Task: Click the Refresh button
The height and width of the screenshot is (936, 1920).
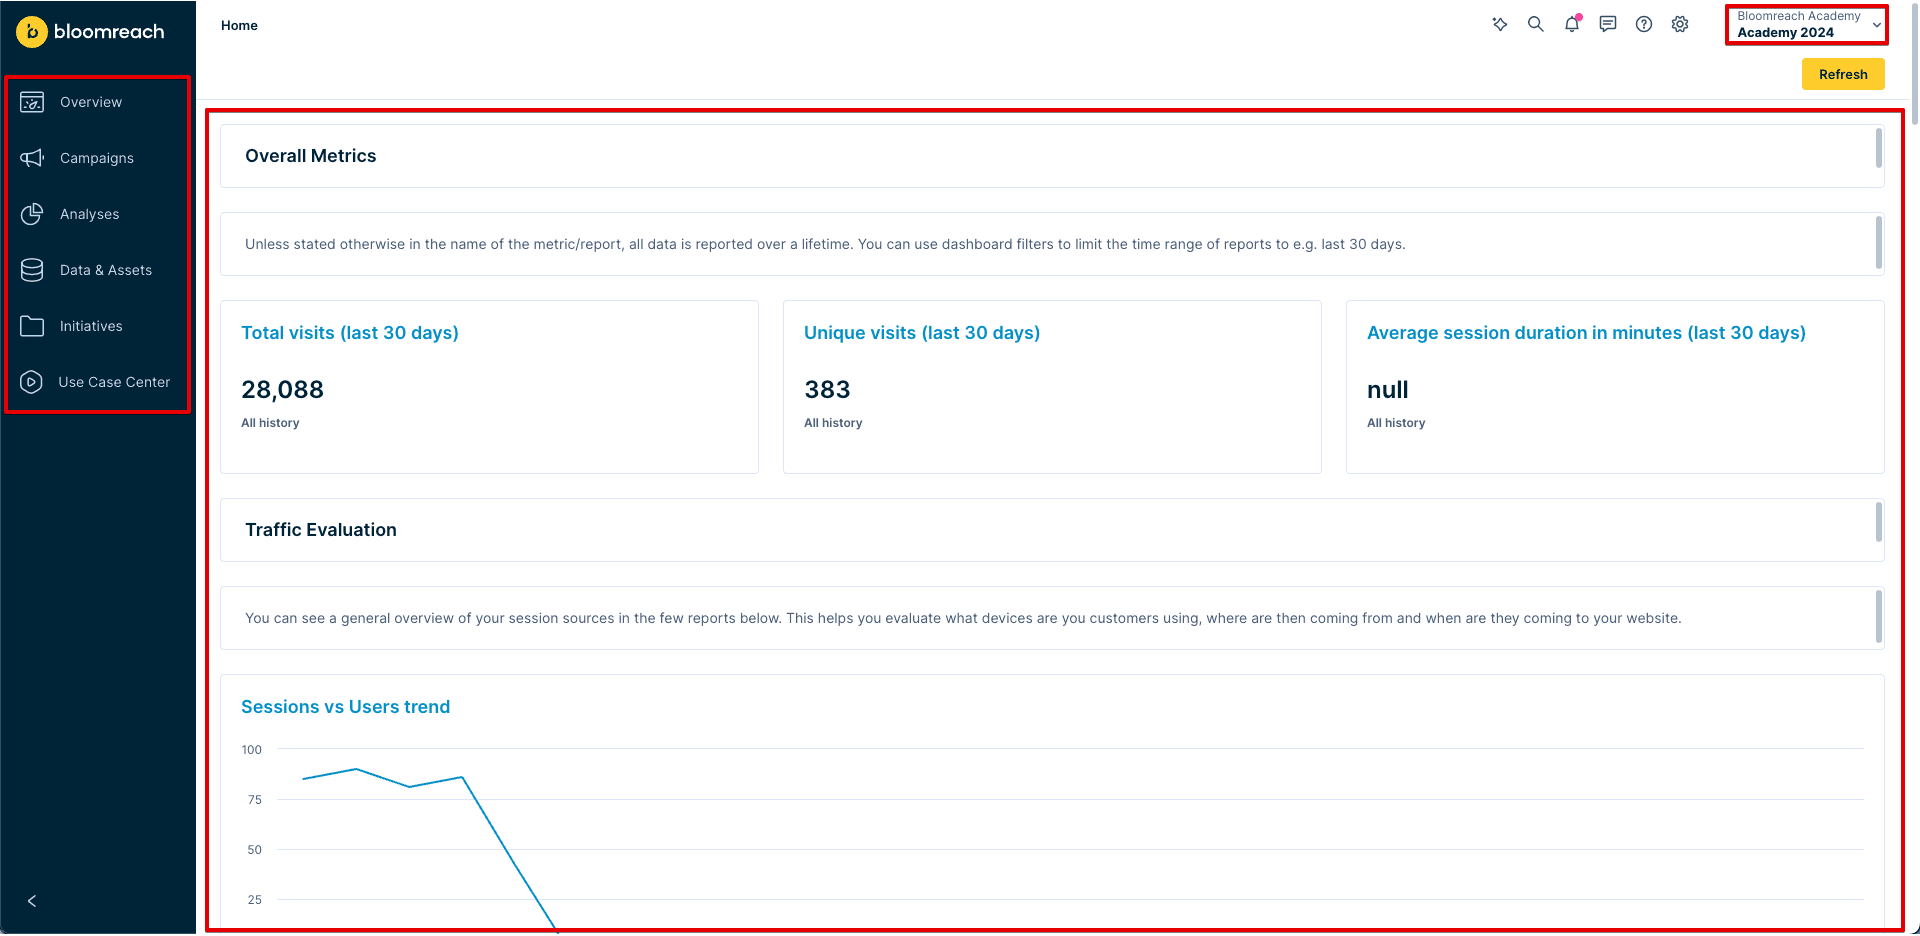Action: (1843, 73)
